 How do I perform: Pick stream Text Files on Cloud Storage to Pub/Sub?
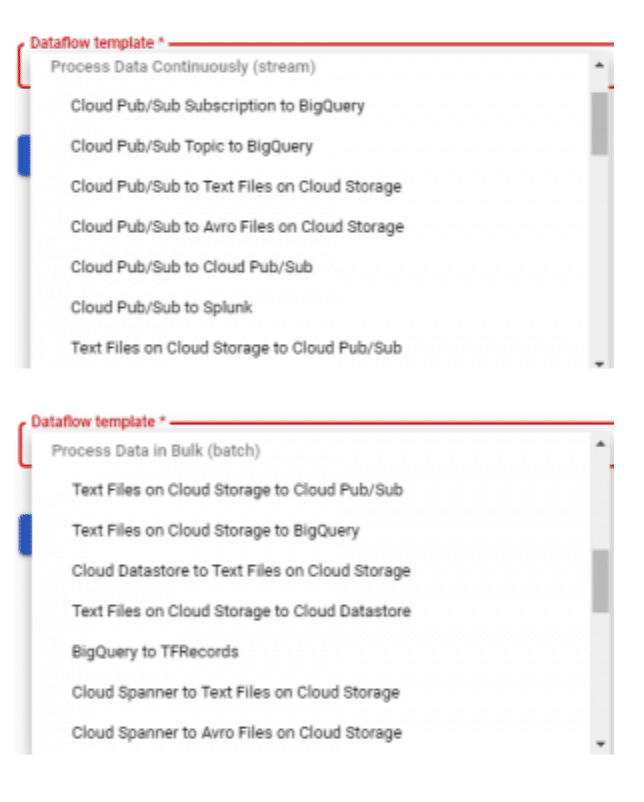236,348
